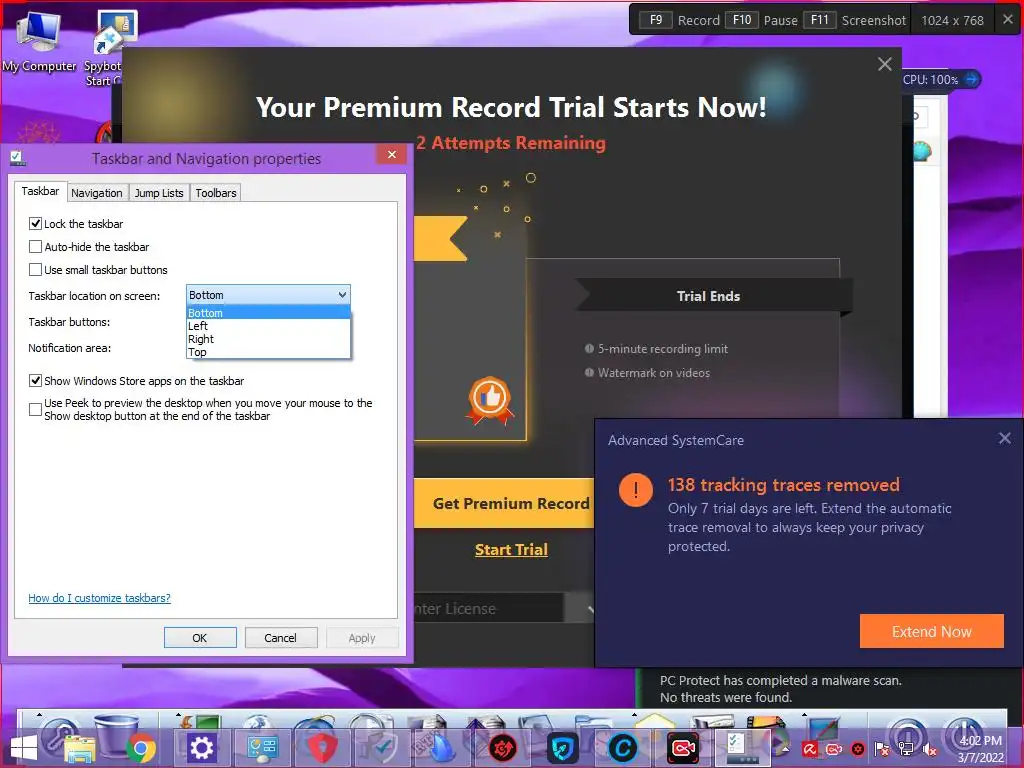Click OK in Taskbar properties
Screen dimensions: 1024x768
click(200, 637)
